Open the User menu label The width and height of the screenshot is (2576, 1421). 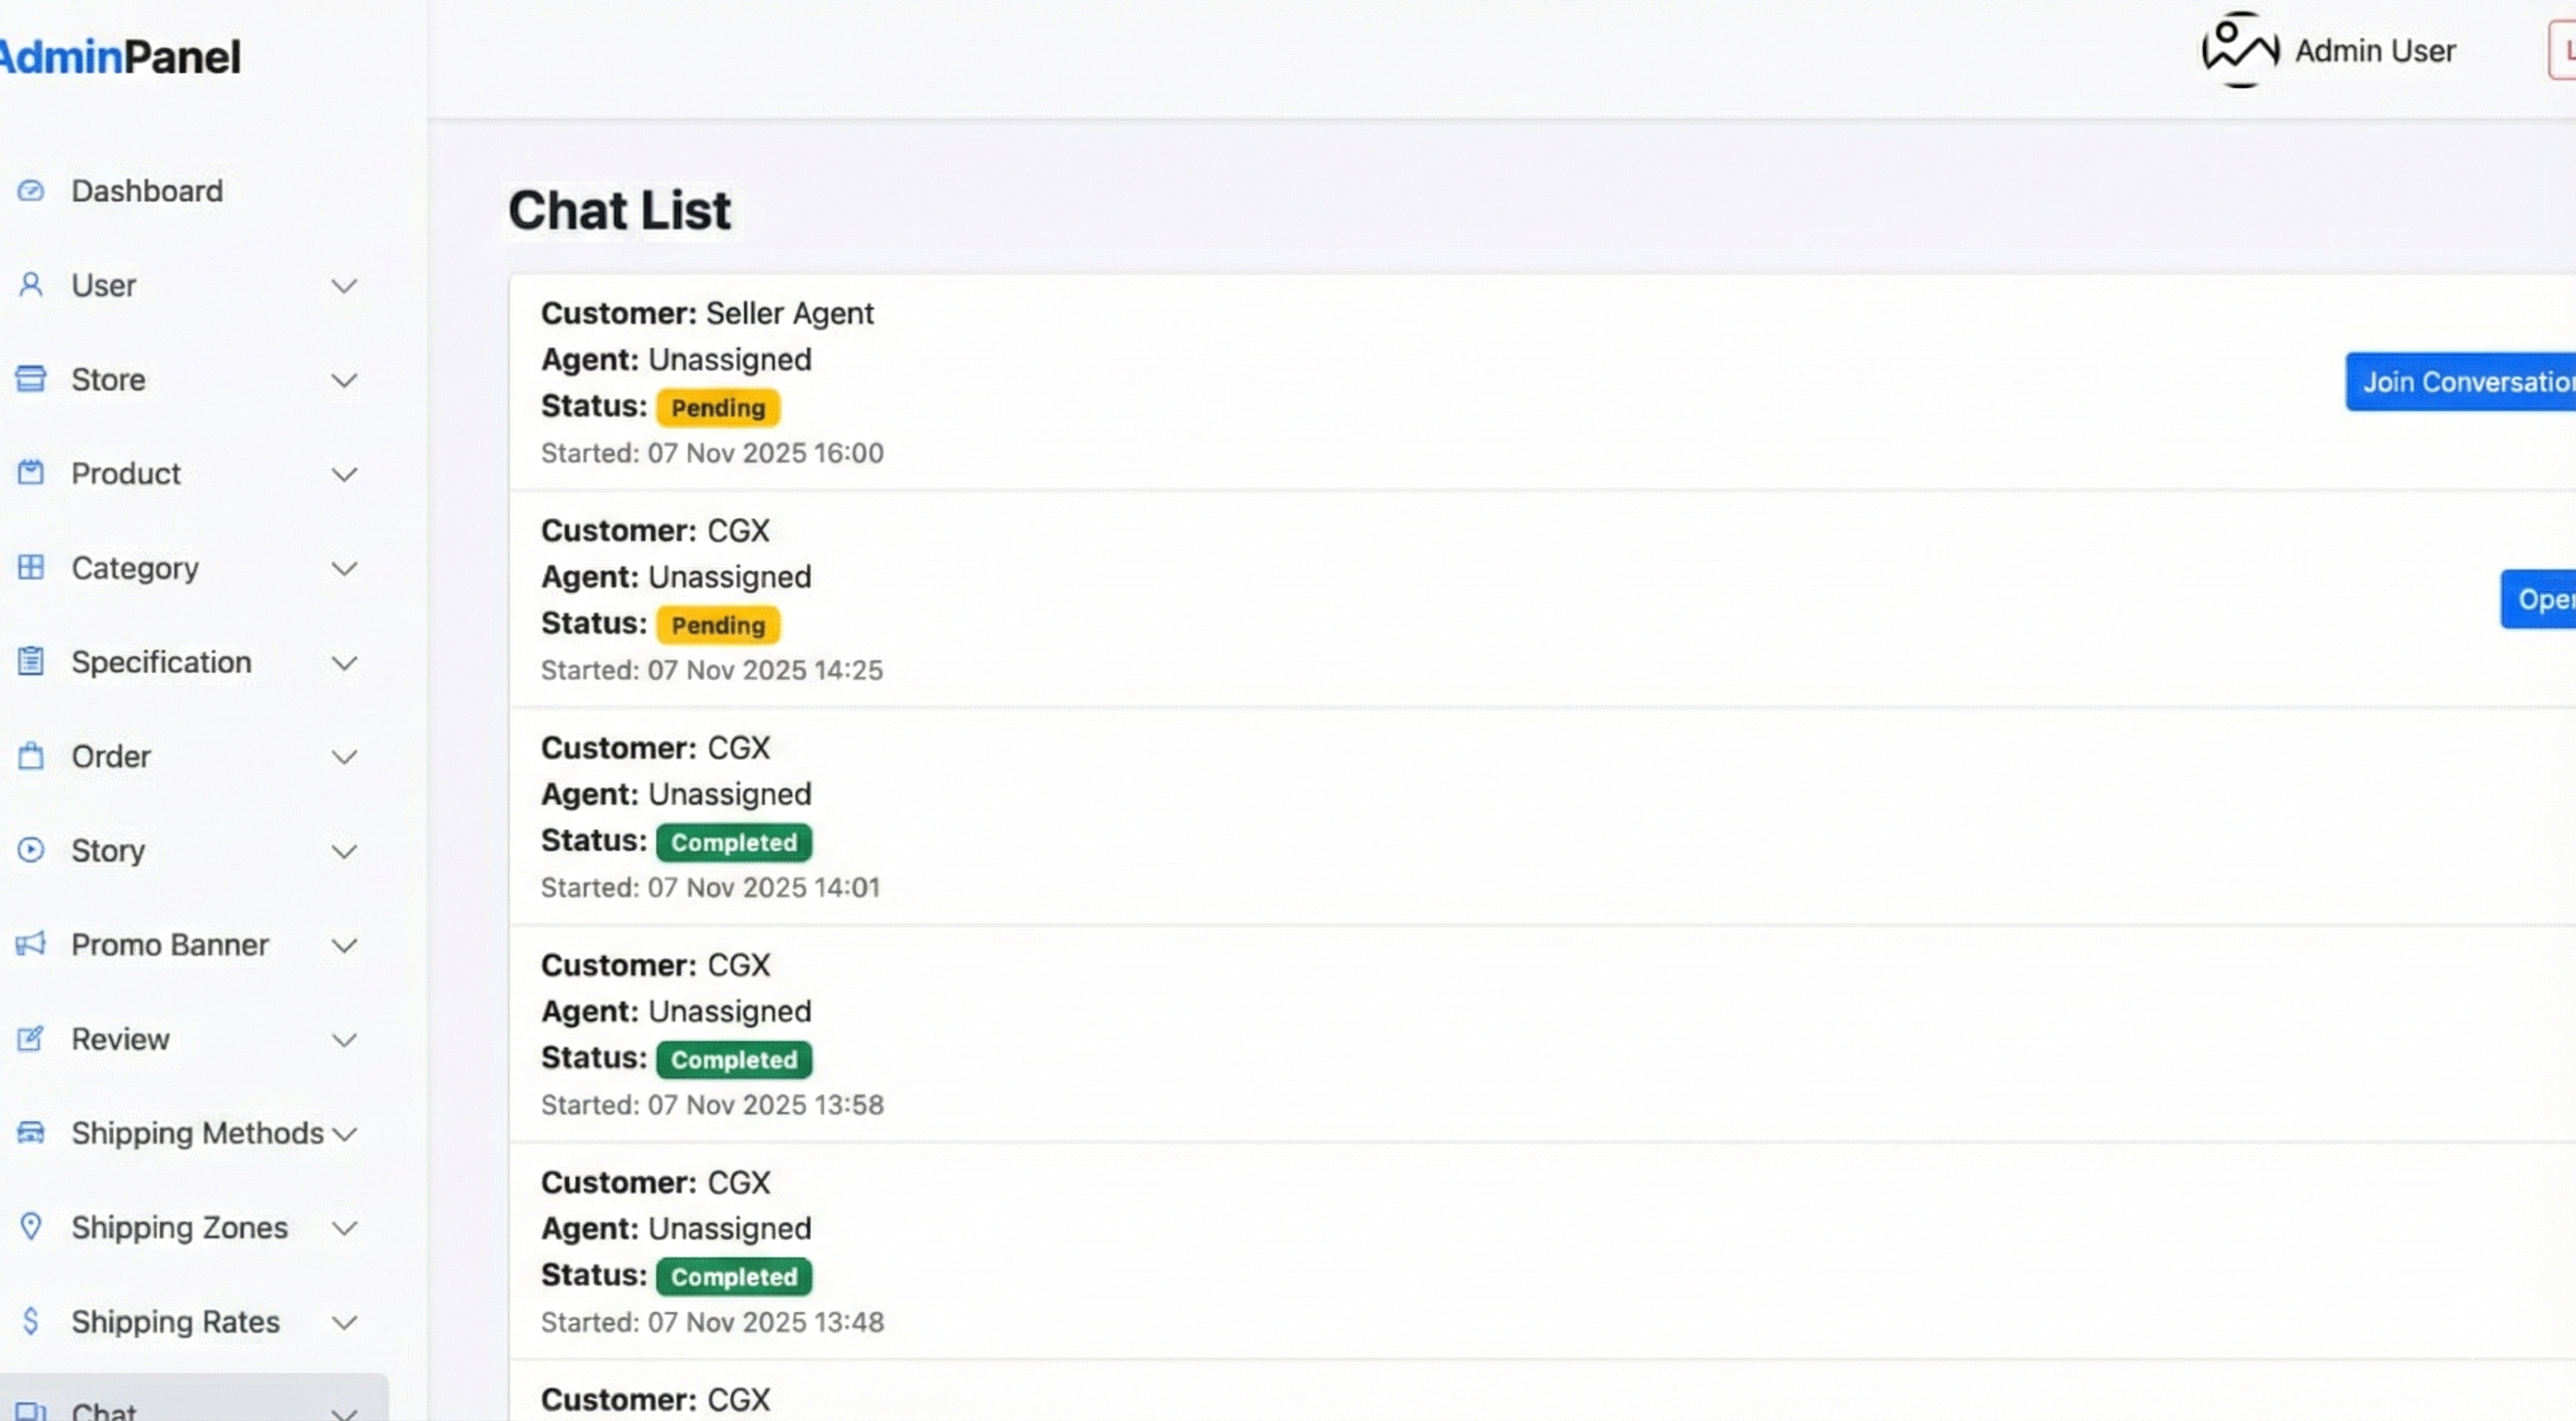tap(103, 285)
